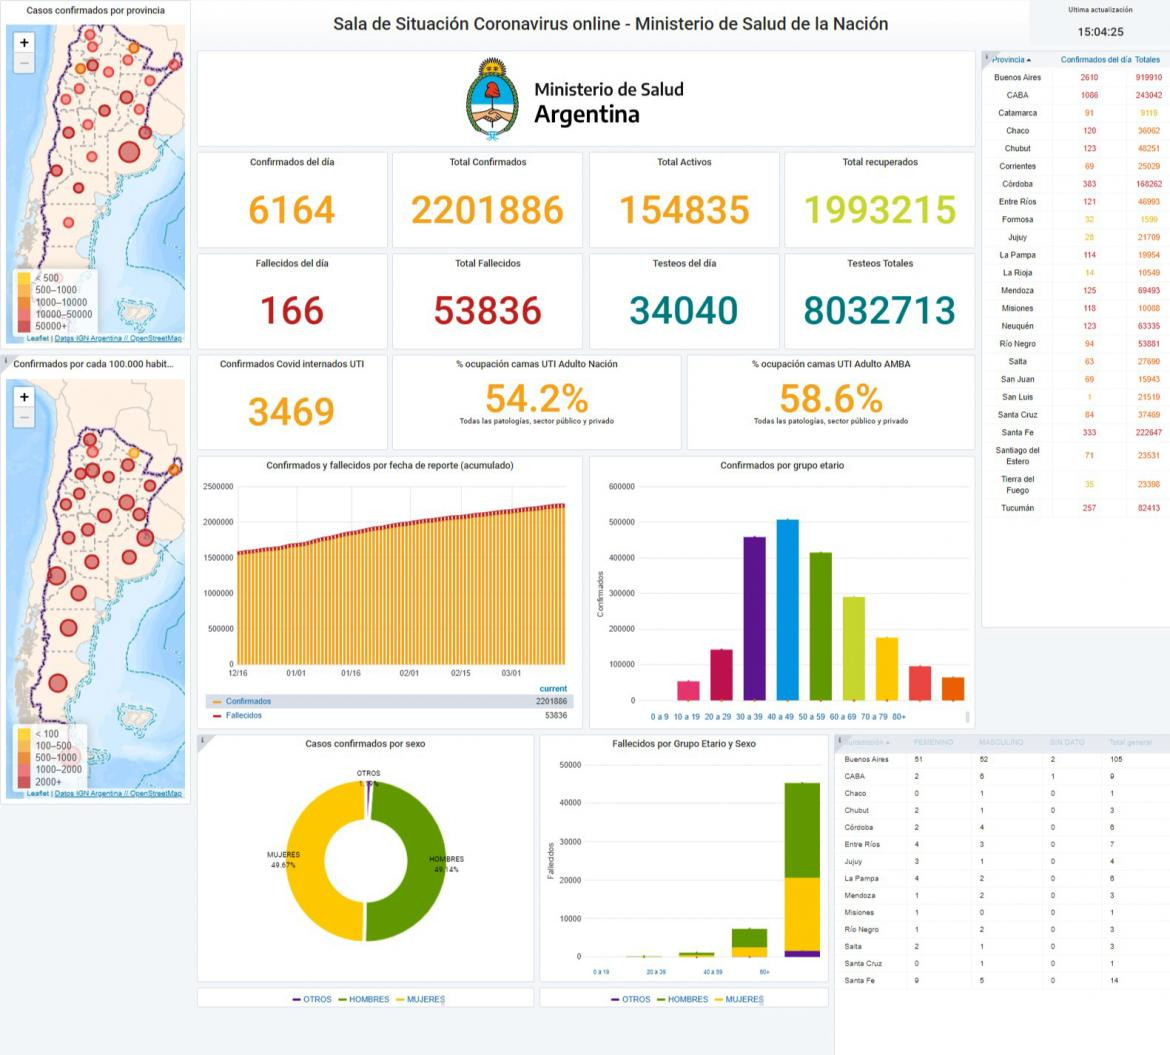
Task: Click the Provincia column sort arrow
Action: pyautogui.click(x=1029, y=60)
